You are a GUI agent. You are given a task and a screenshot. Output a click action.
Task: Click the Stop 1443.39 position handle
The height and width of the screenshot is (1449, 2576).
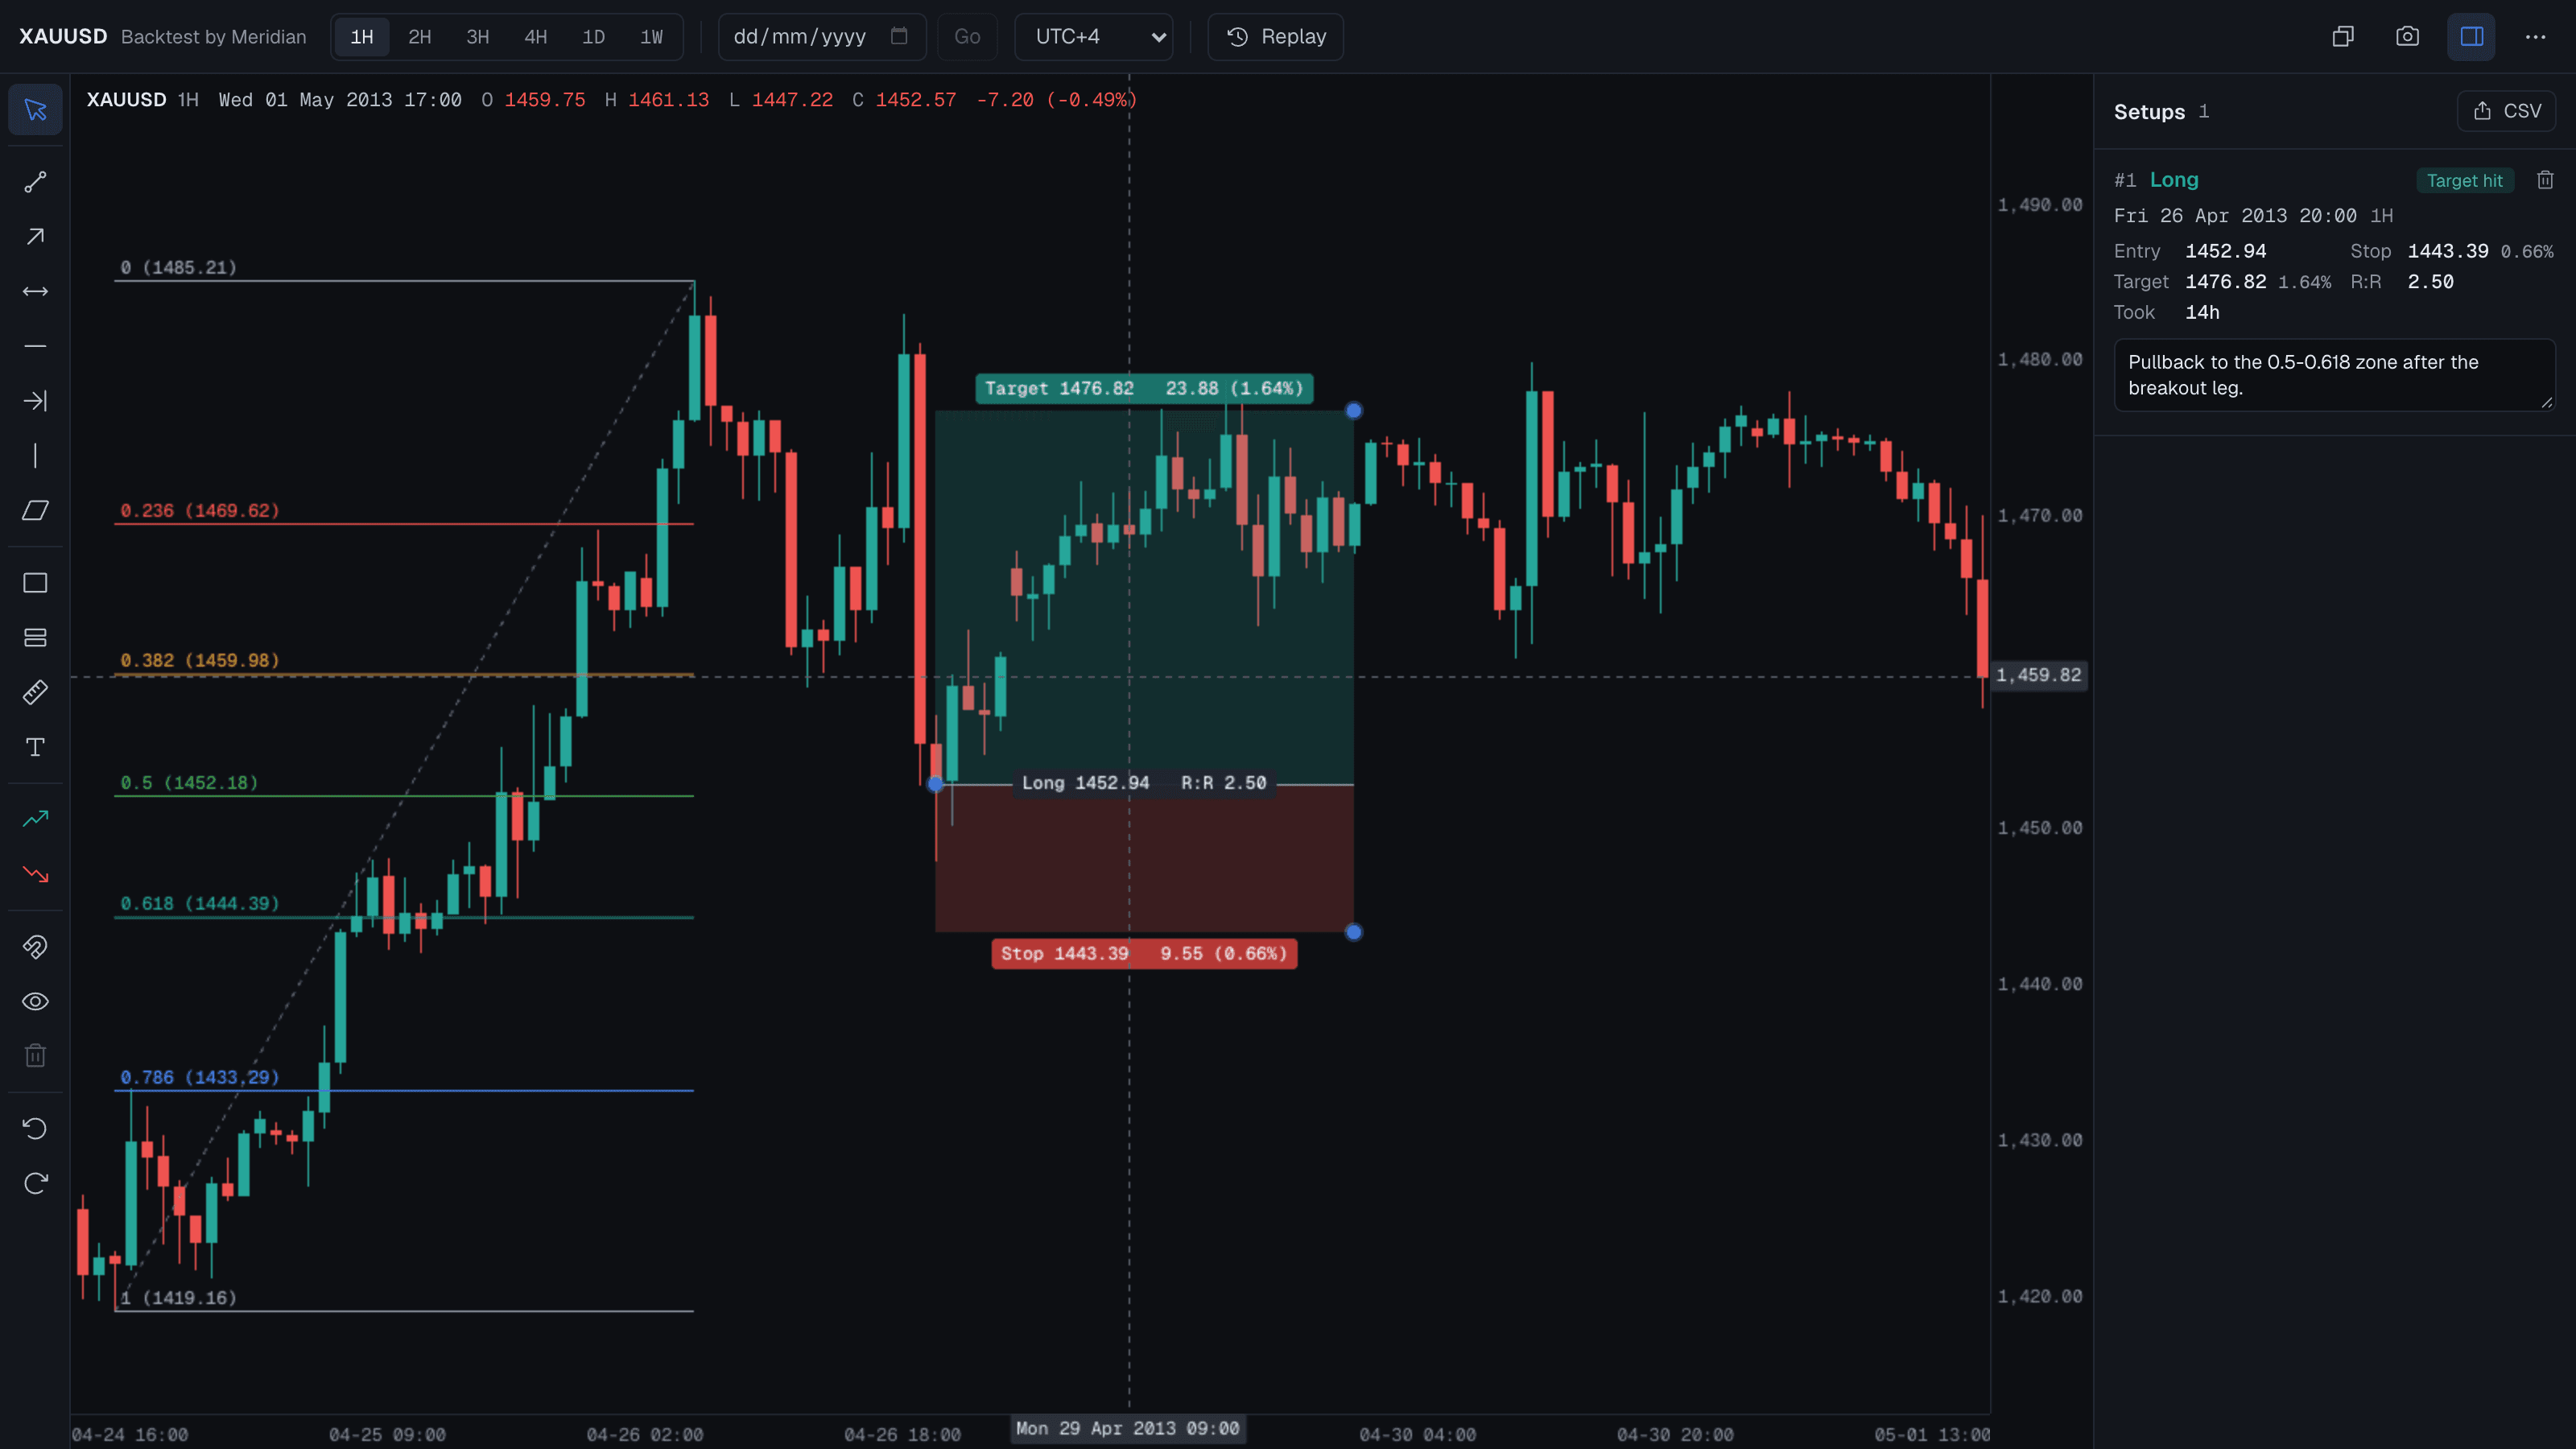[1353, 932]
